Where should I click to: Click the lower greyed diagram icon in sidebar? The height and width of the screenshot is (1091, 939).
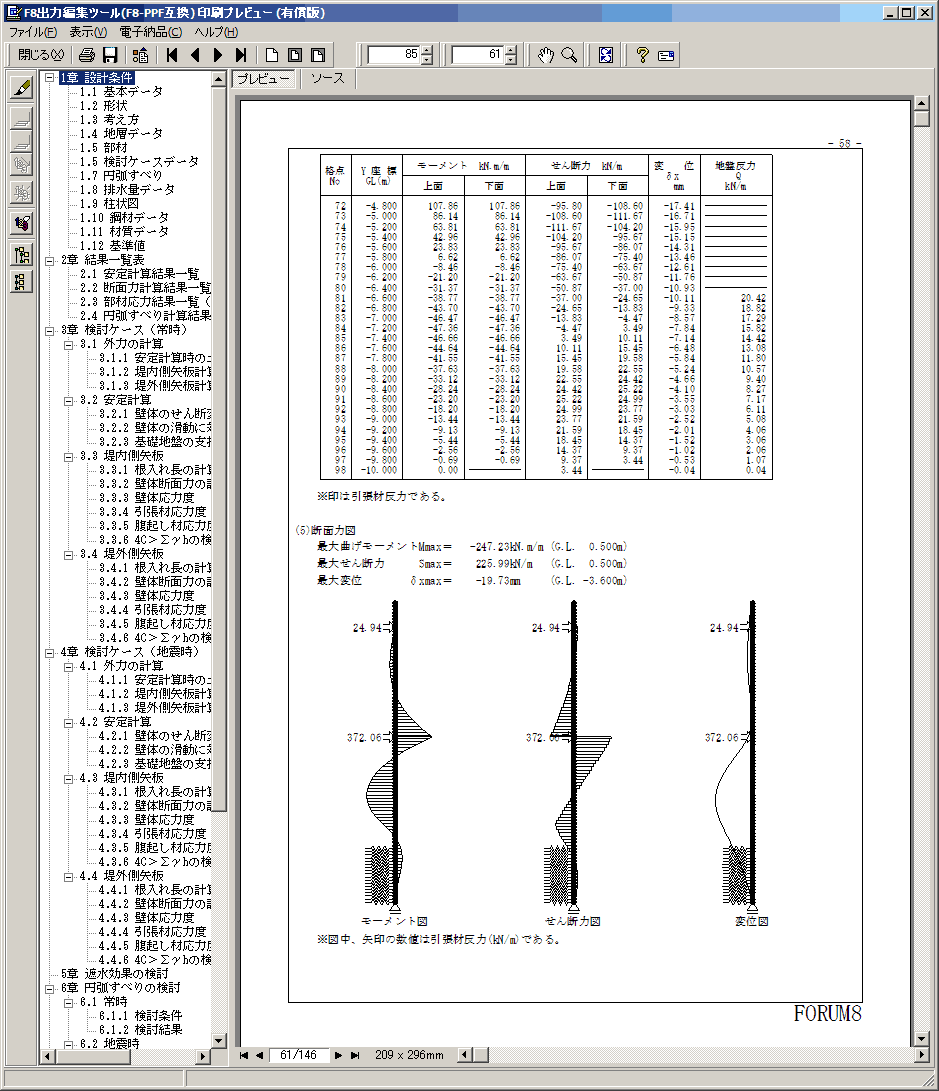pyautogui.click(x=22, y=192)
